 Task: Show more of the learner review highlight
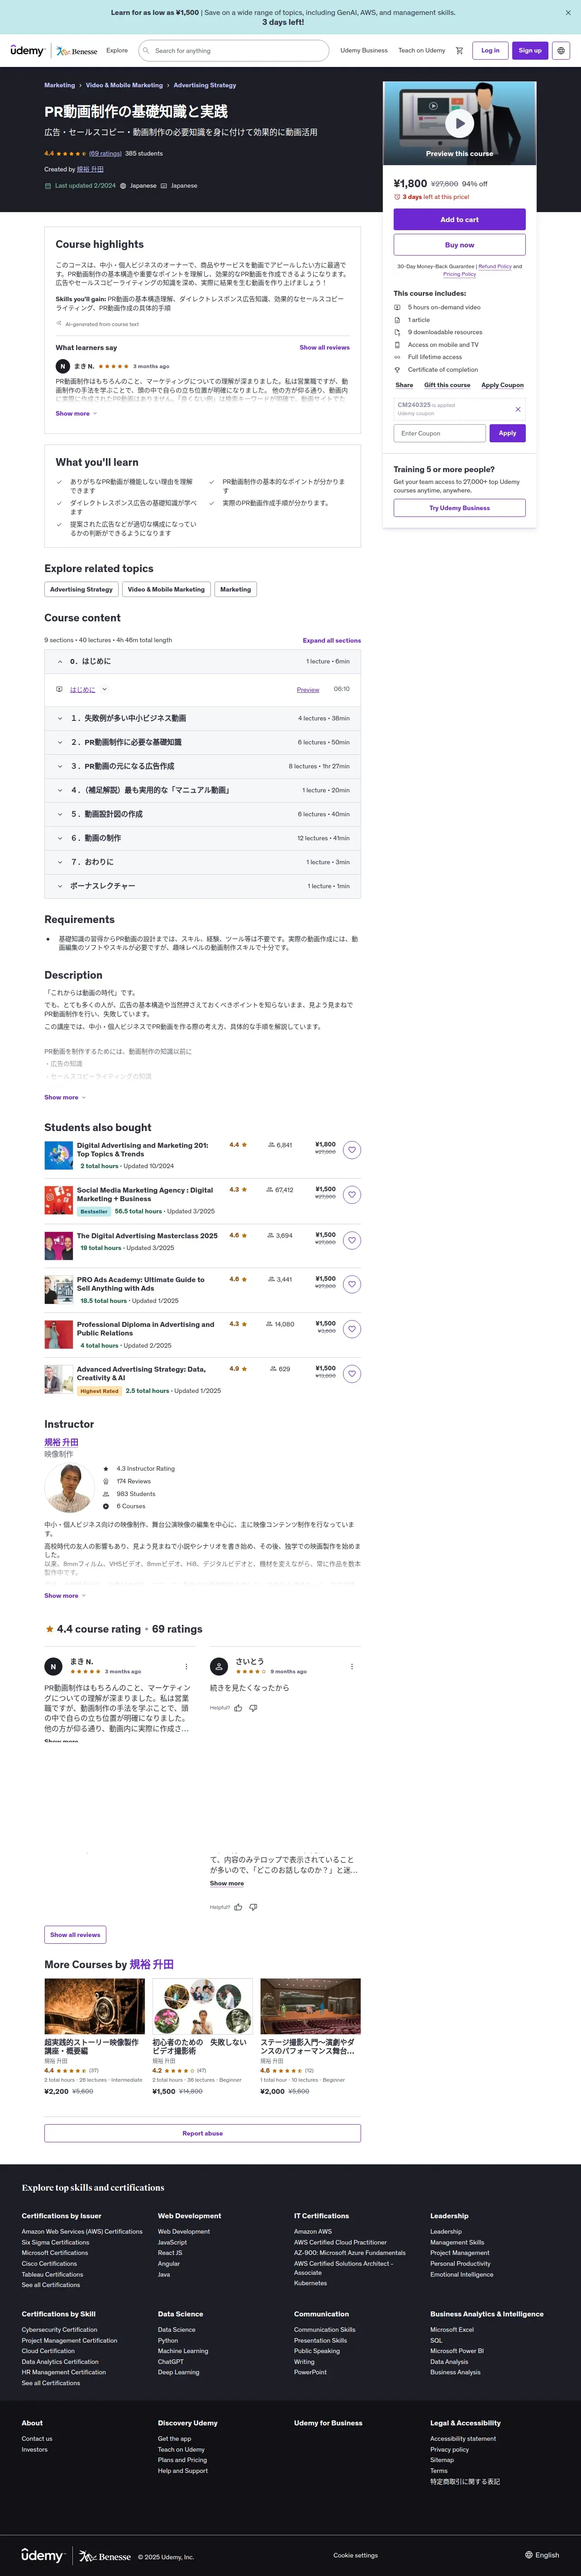pyautogui.click(x=75, y=413)
